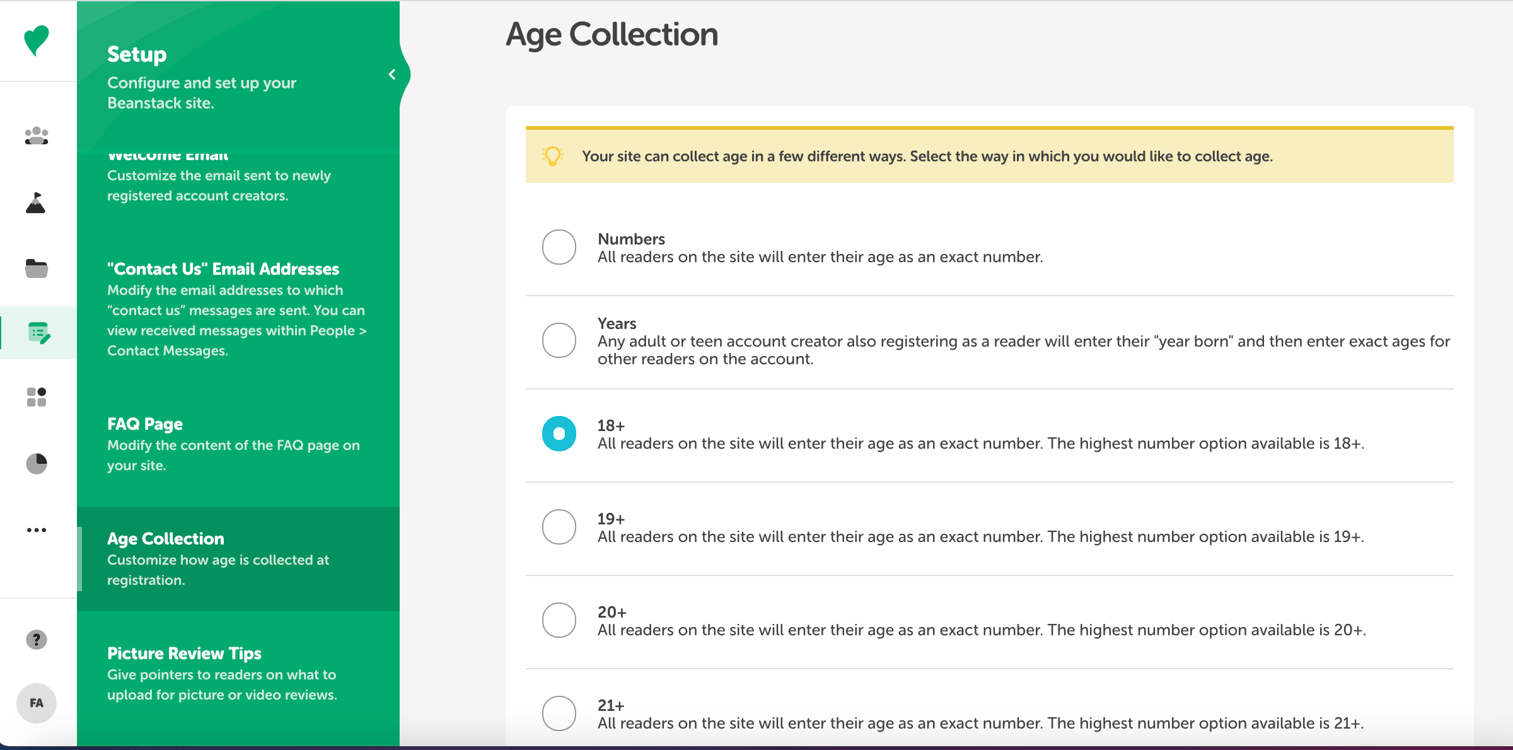Open the mountain flag challenges icon
Viewport: 1513px width, 750px height.
coord(36,203)
